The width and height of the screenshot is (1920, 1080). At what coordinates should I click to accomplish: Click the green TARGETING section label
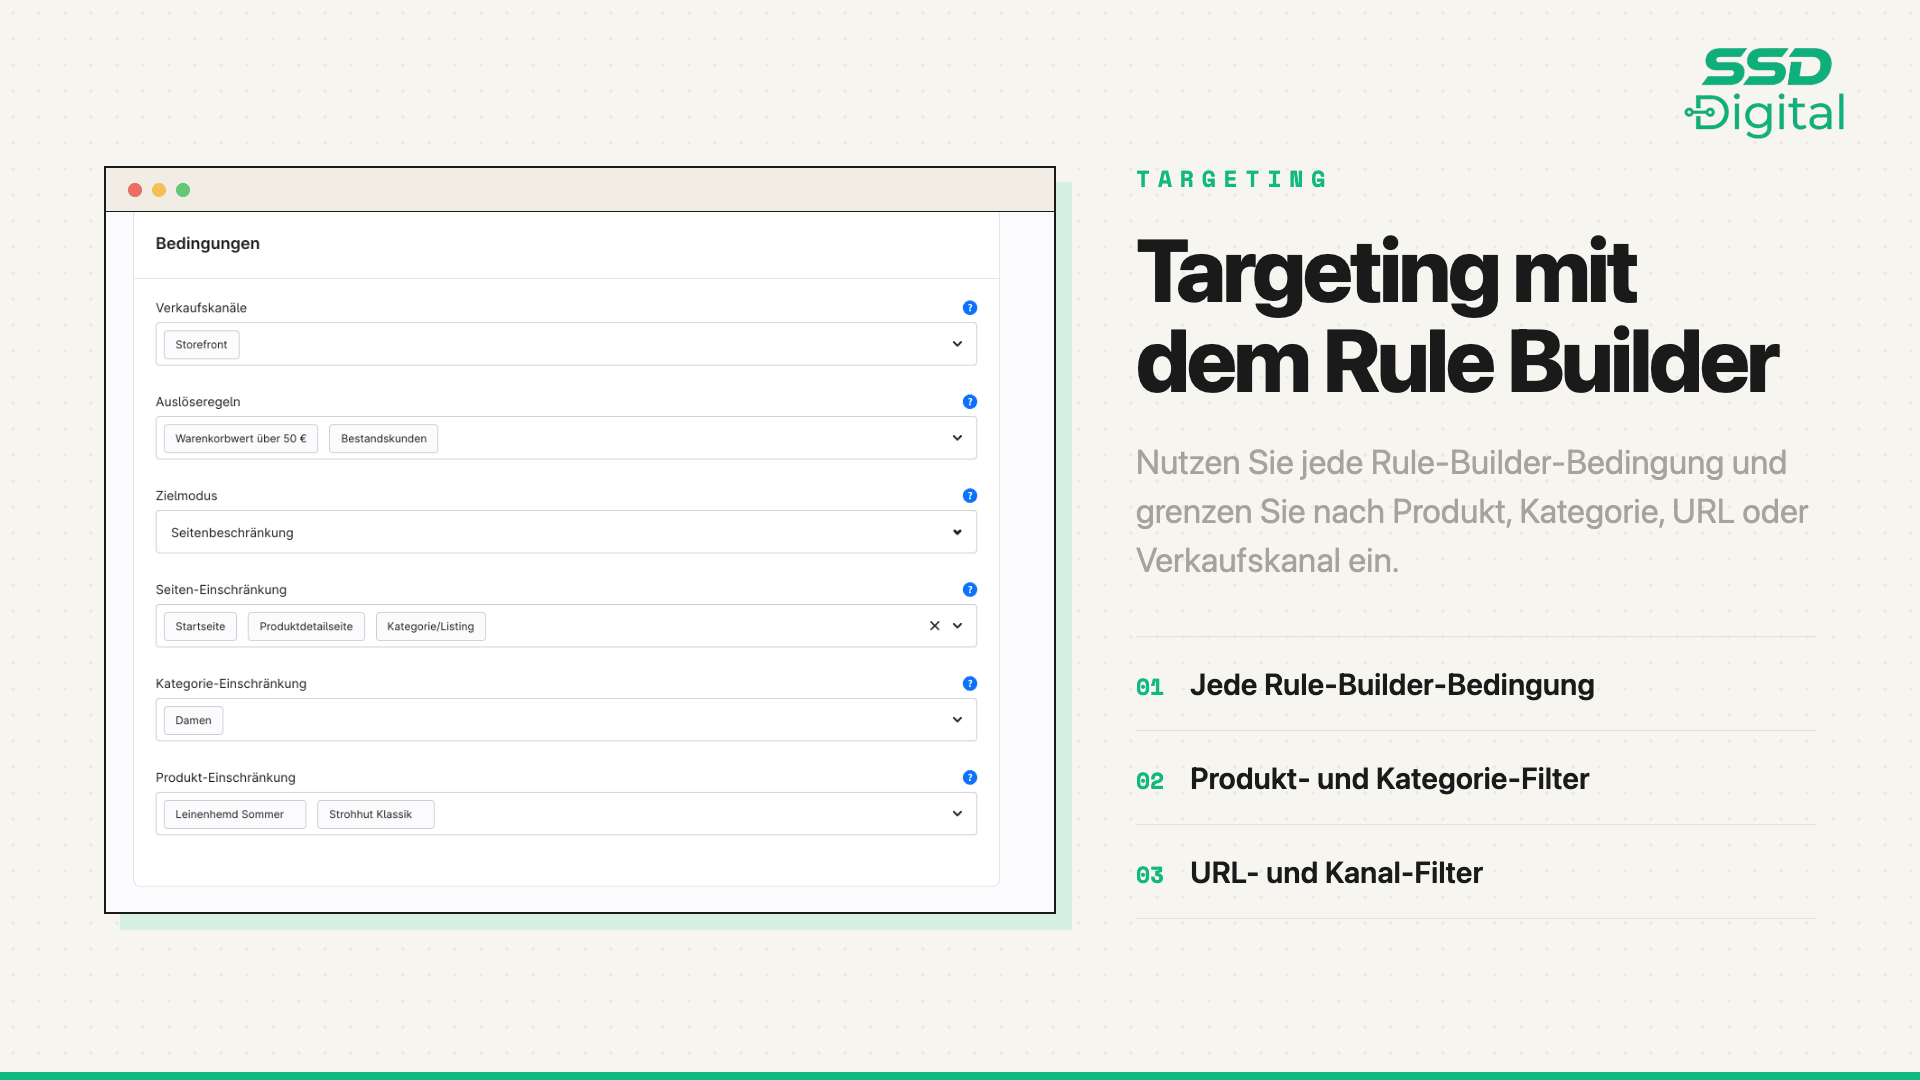[1231, 180]
